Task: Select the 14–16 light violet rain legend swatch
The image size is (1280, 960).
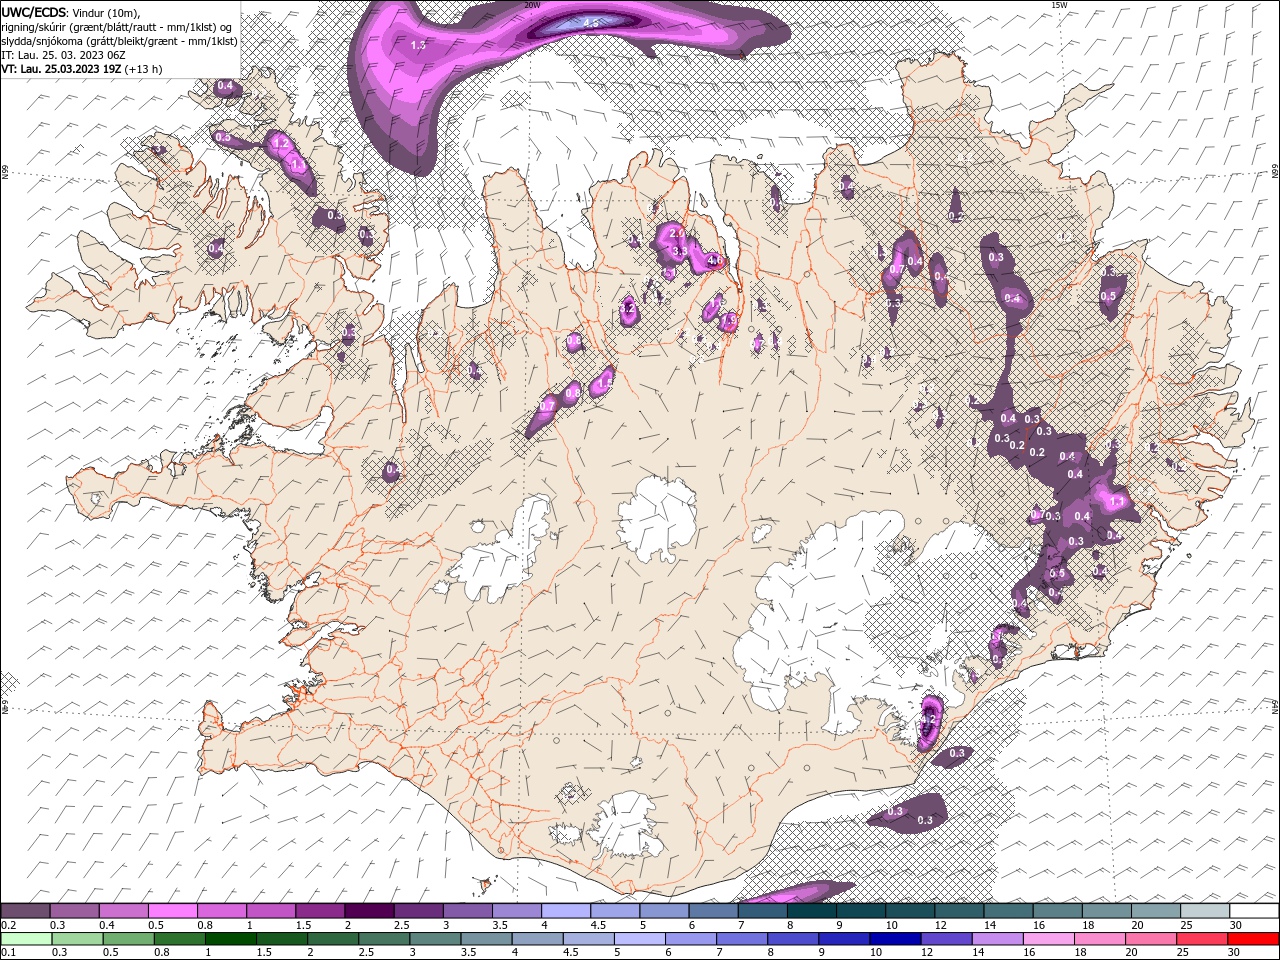Action: pyautogui.click(x=997, y=939)
